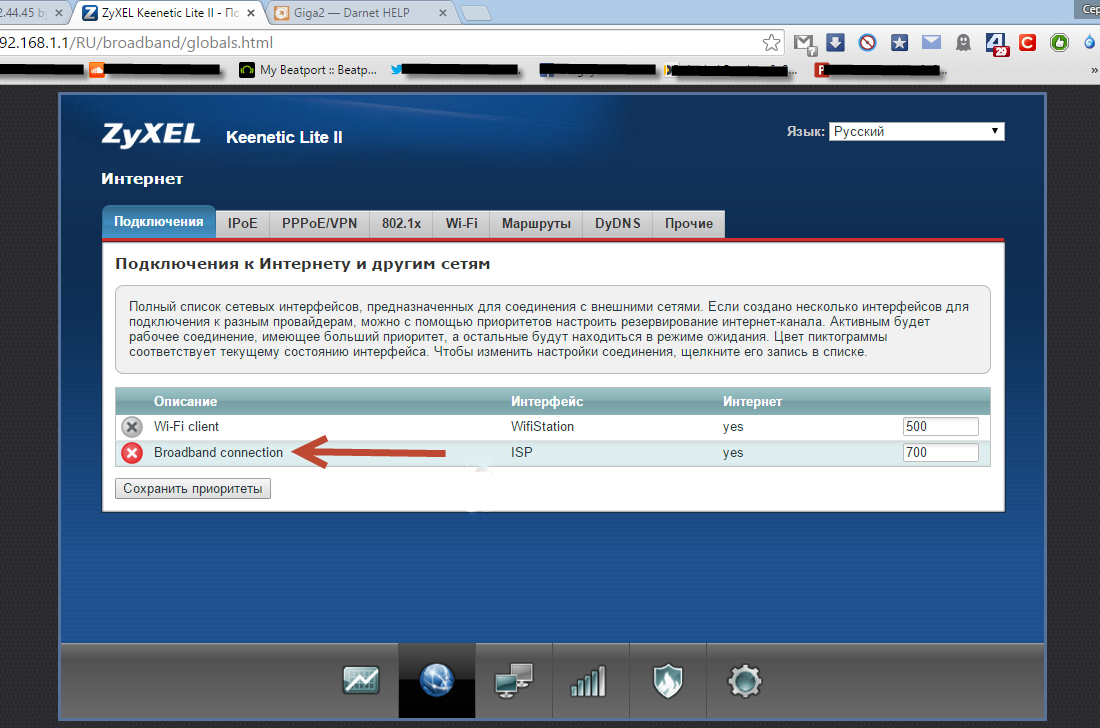Screen dimensions: 1100x728
Task: Open the My Beatport bookmark
Action: [308, 69]
